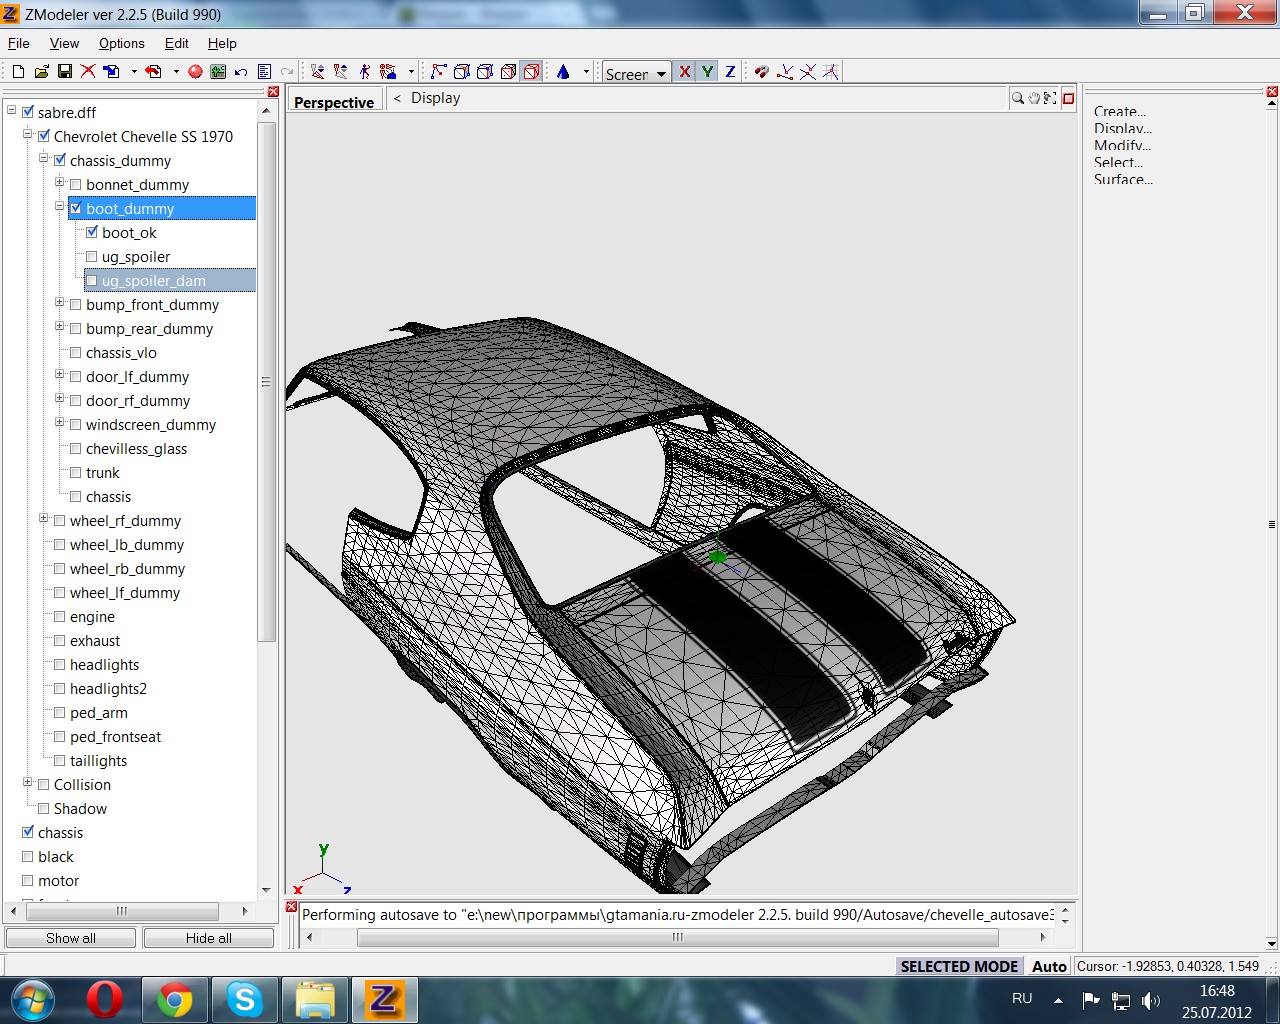Toggle the SELECTED MODE status button
Screen dimensions: 1280x1024
[959, 966]
